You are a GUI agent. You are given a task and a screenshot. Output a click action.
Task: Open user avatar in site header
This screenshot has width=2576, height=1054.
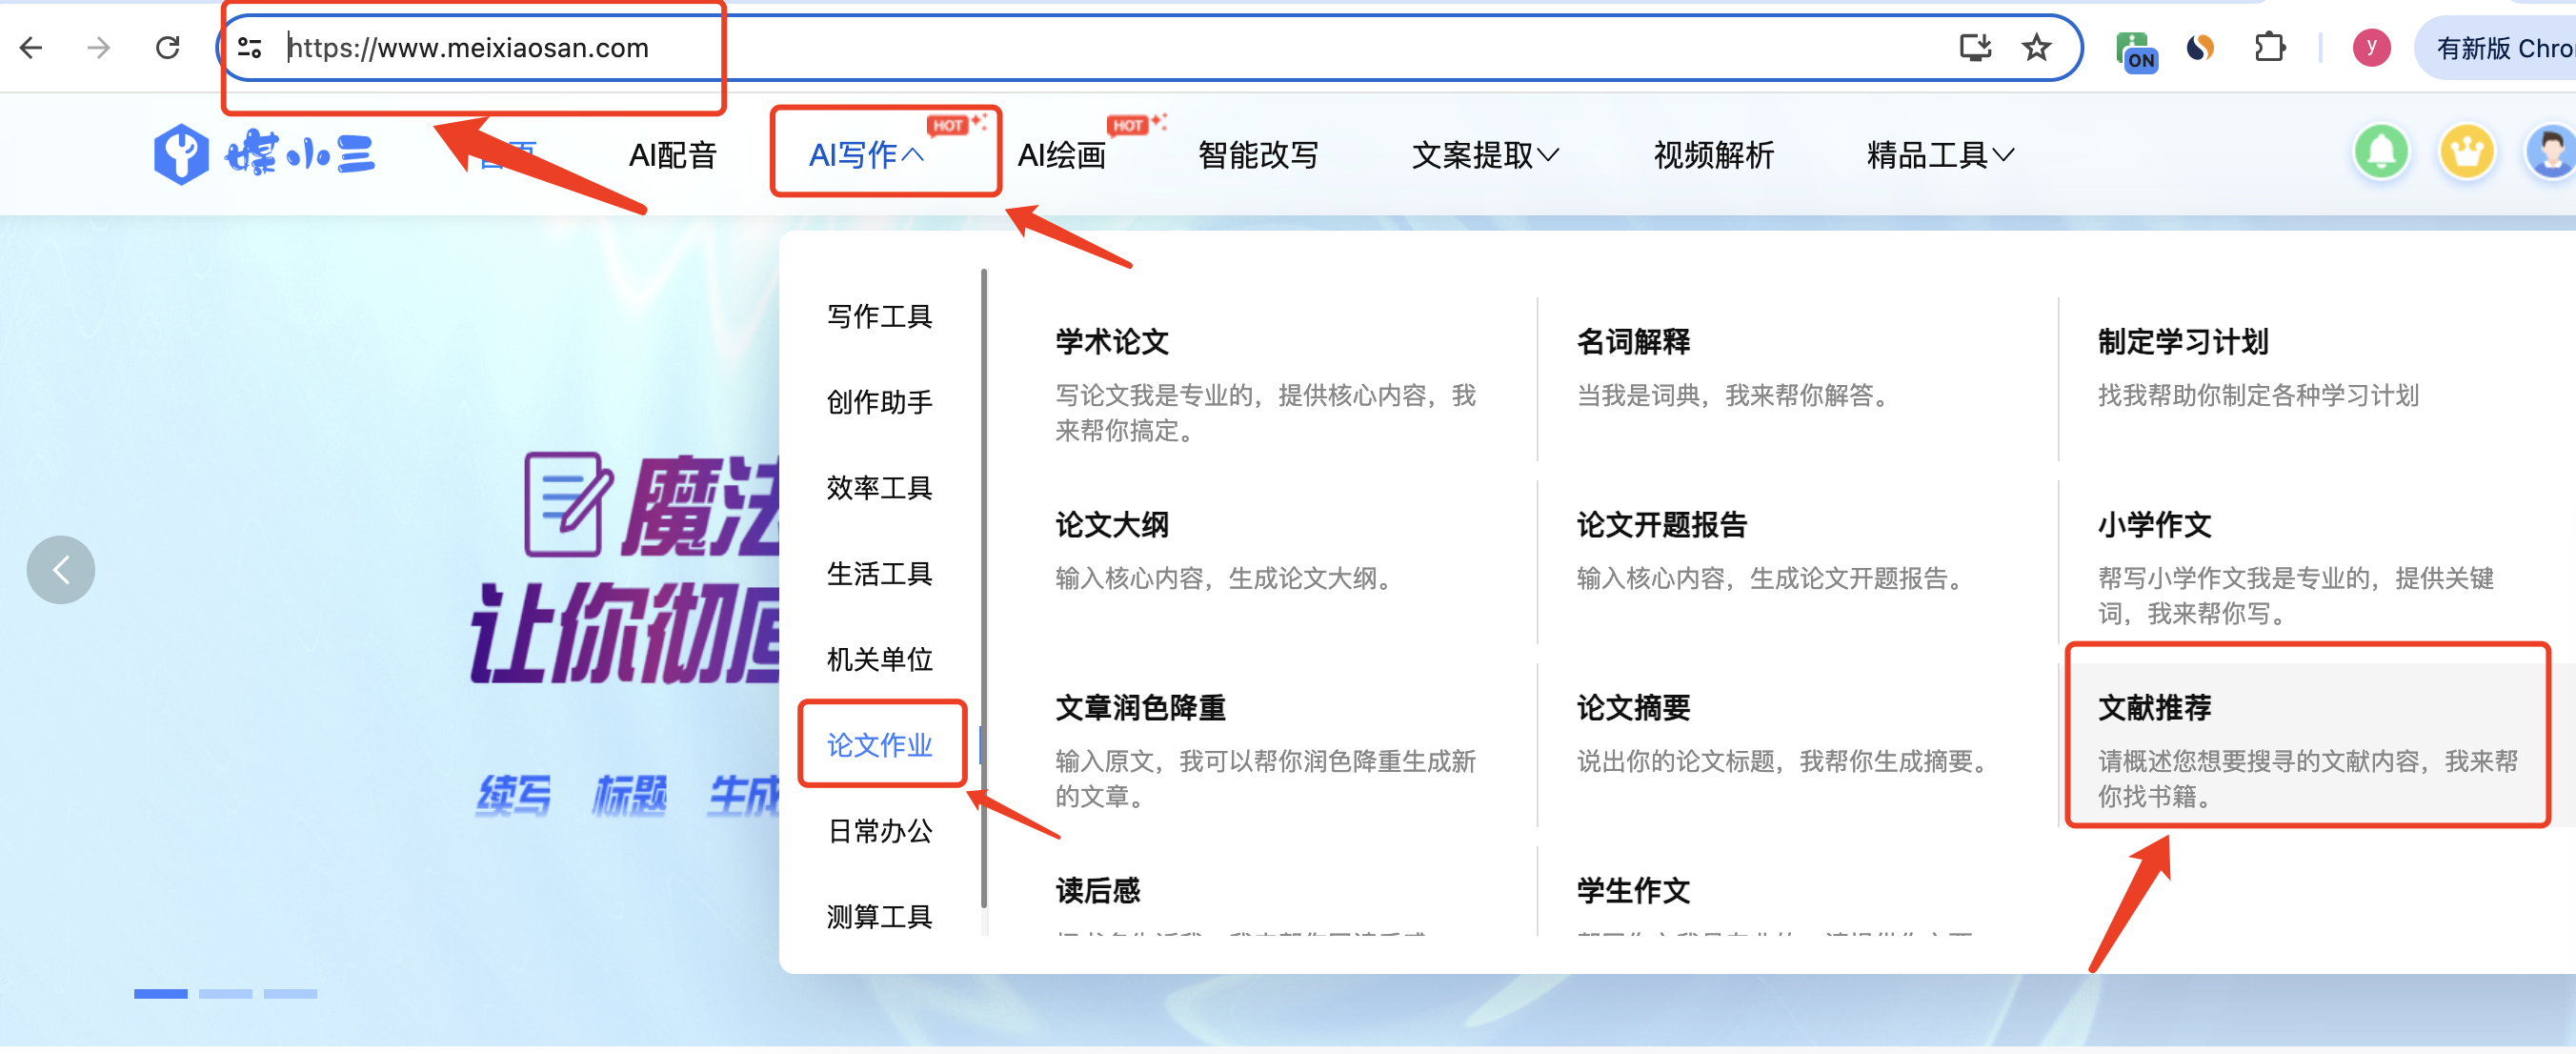[x=2550, y=152]
